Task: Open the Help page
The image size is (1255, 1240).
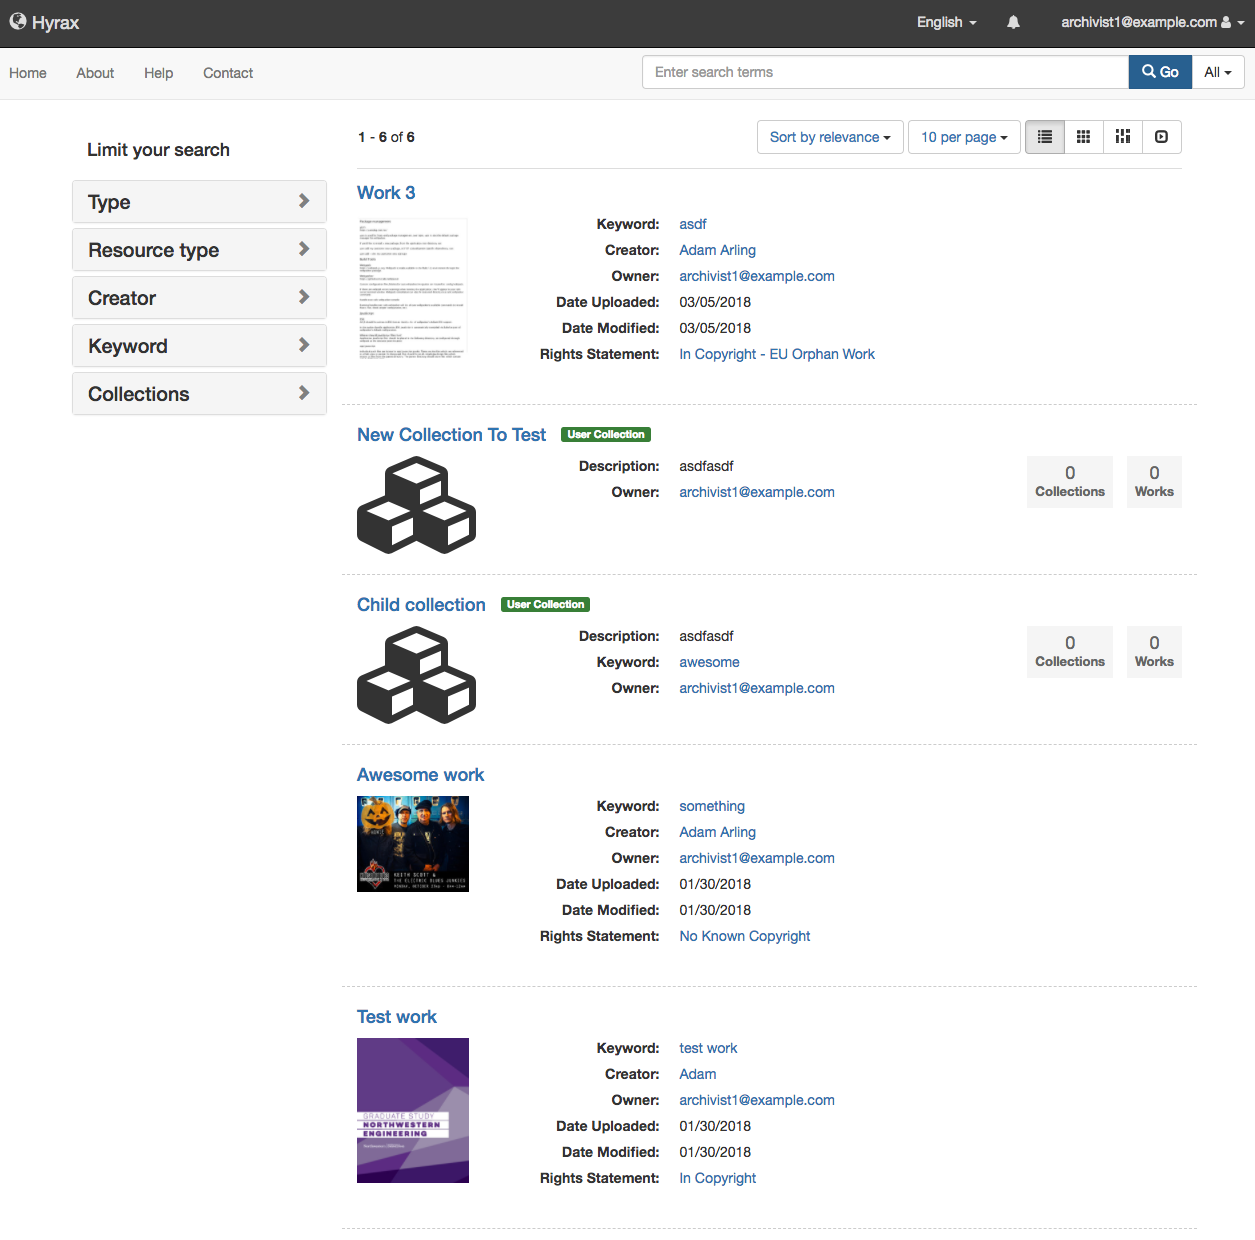Action: tap(158, 73)
